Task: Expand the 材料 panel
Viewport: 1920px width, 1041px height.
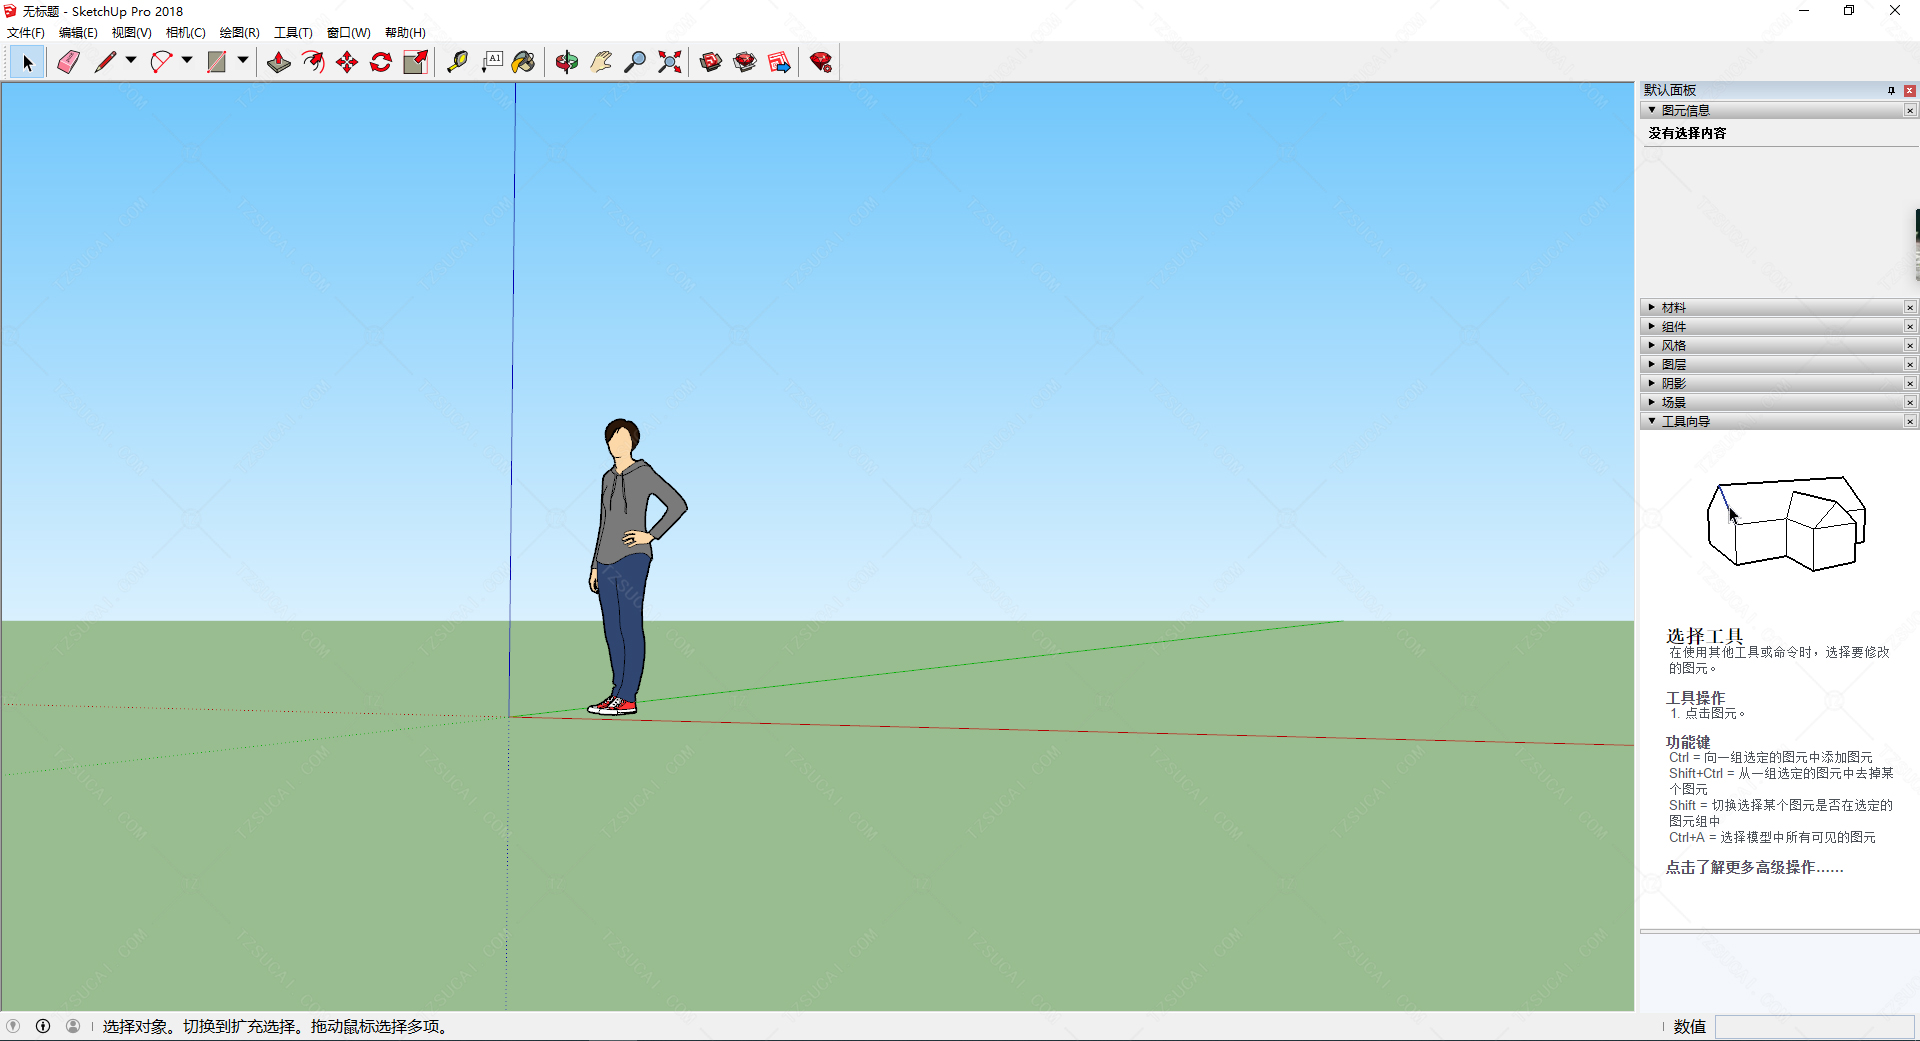Action: click(1652, 307)
